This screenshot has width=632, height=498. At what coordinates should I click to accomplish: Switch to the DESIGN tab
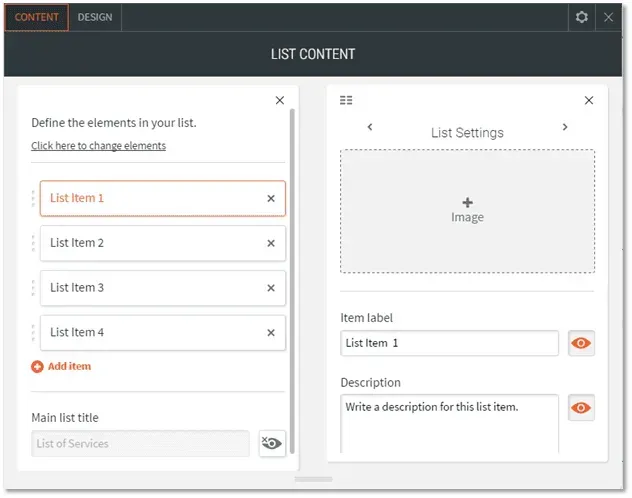point(95,17)
